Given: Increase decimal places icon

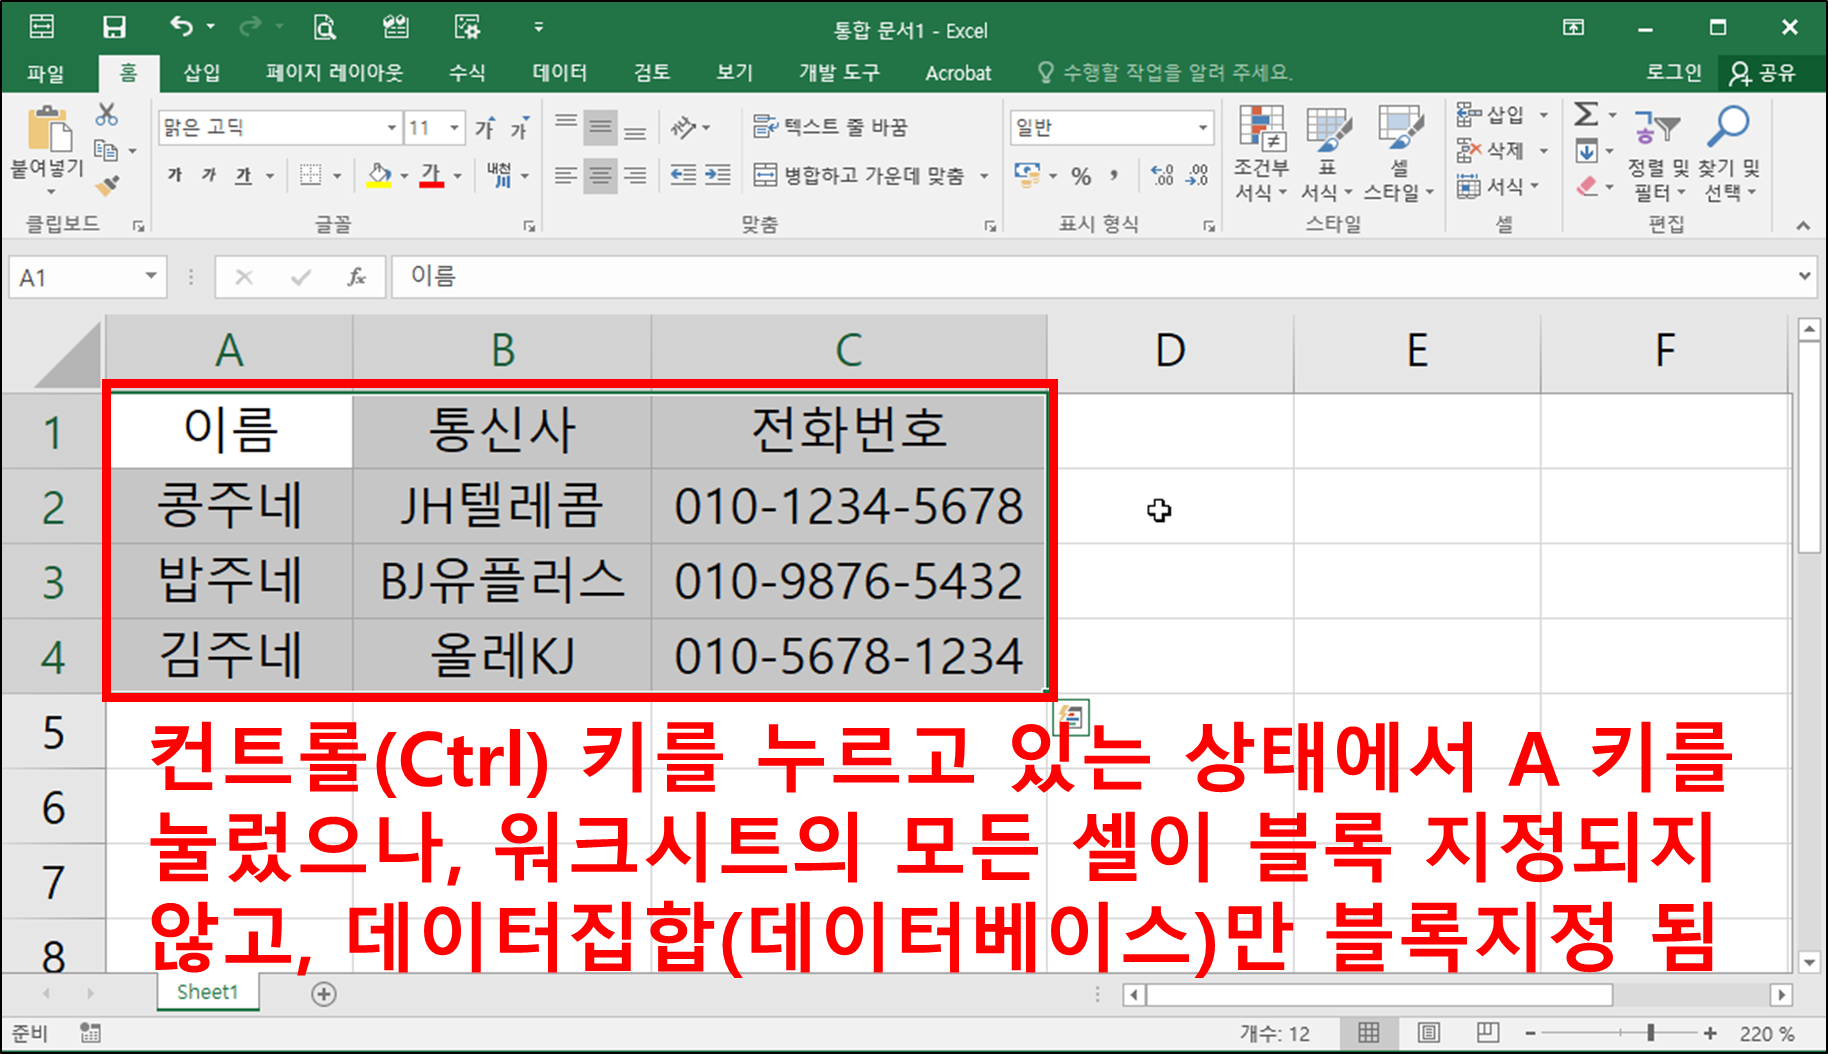Looking at the screenshot, I should click(1162, 176).
